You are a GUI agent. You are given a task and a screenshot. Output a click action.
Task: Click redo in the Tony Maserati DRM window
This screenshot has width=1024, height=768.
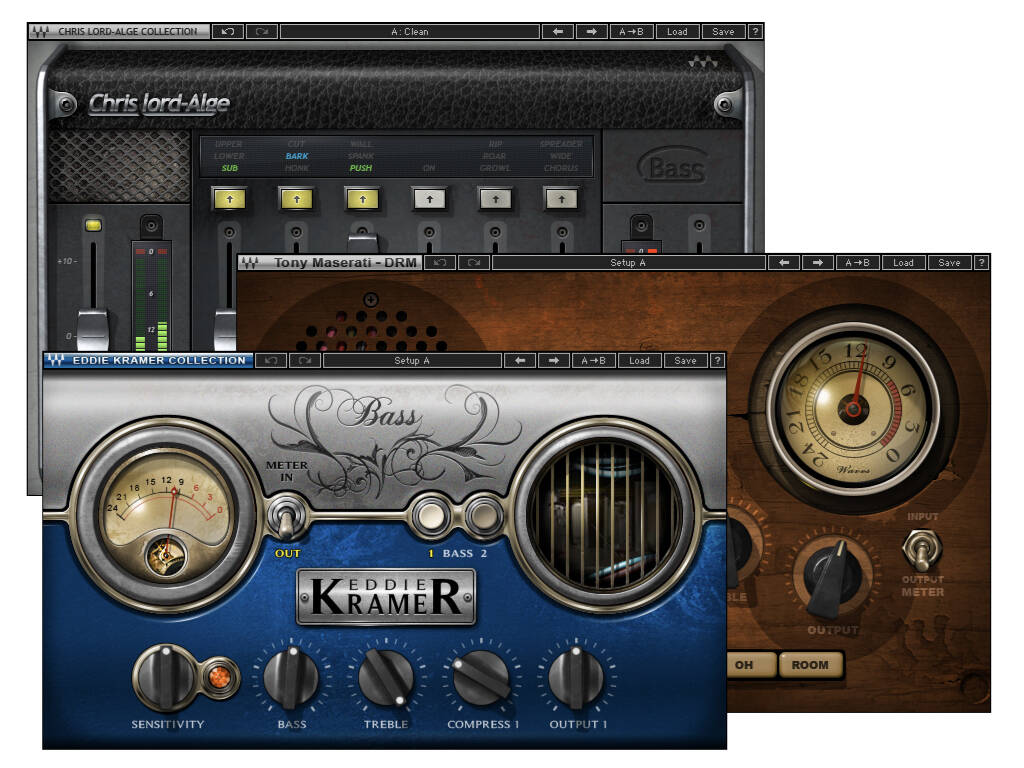pyautogui.click(x=474, y=263)
